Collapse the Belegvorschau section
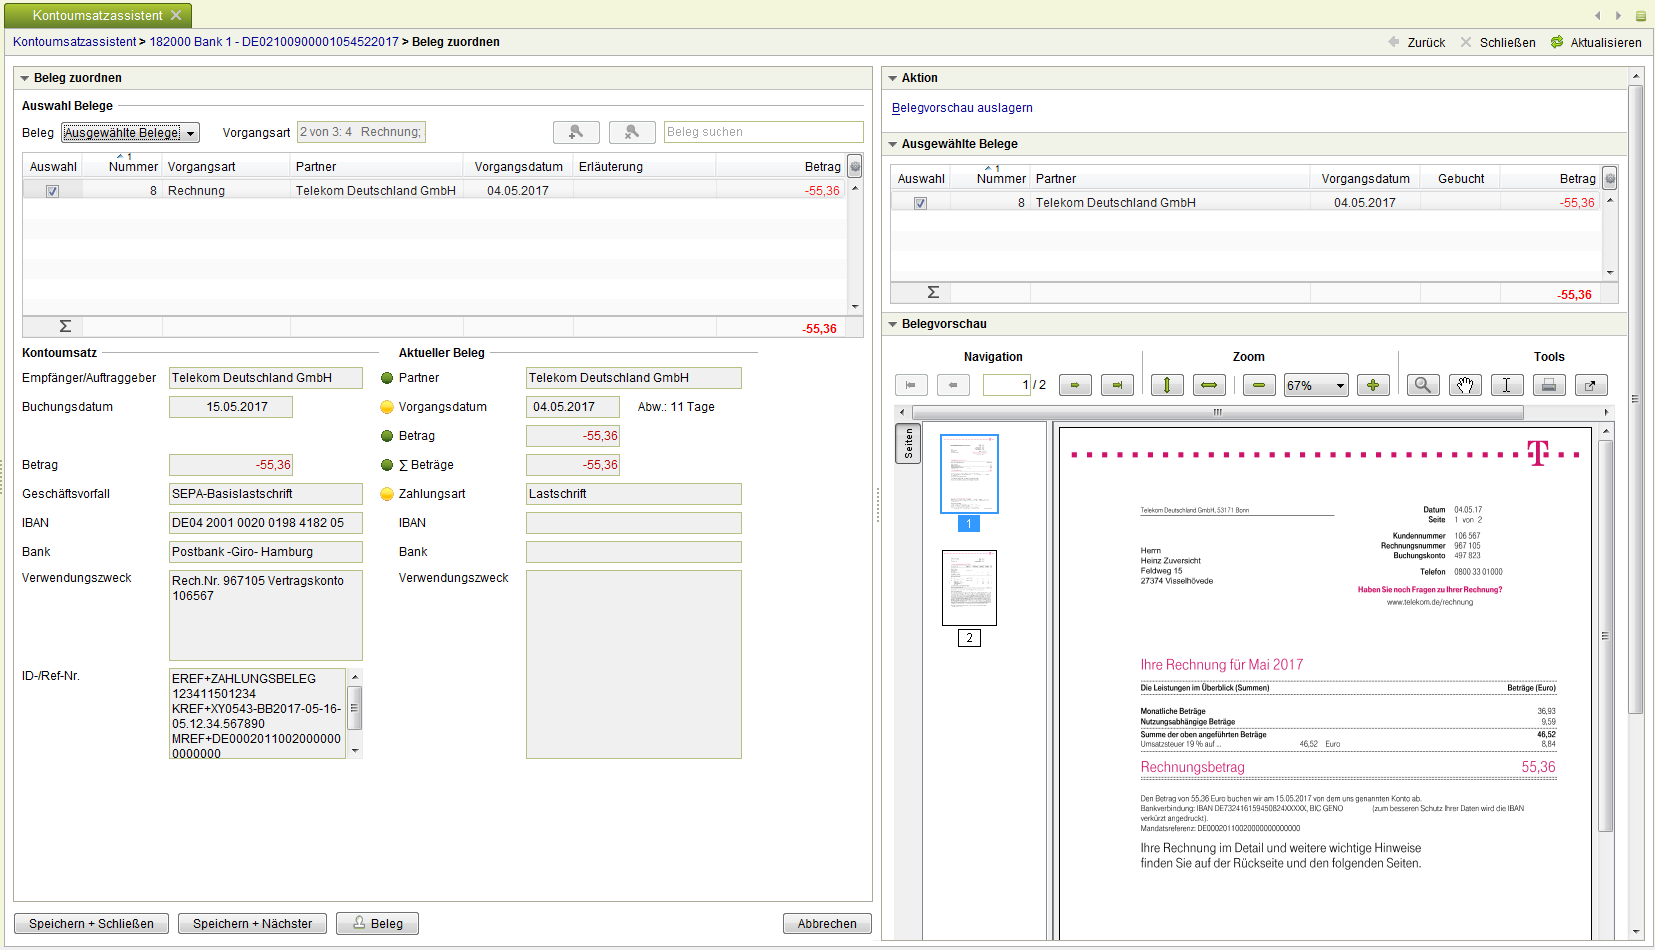Image resolution: width=1655 pixels, height=950 pixels. click(x=893, y=324)
